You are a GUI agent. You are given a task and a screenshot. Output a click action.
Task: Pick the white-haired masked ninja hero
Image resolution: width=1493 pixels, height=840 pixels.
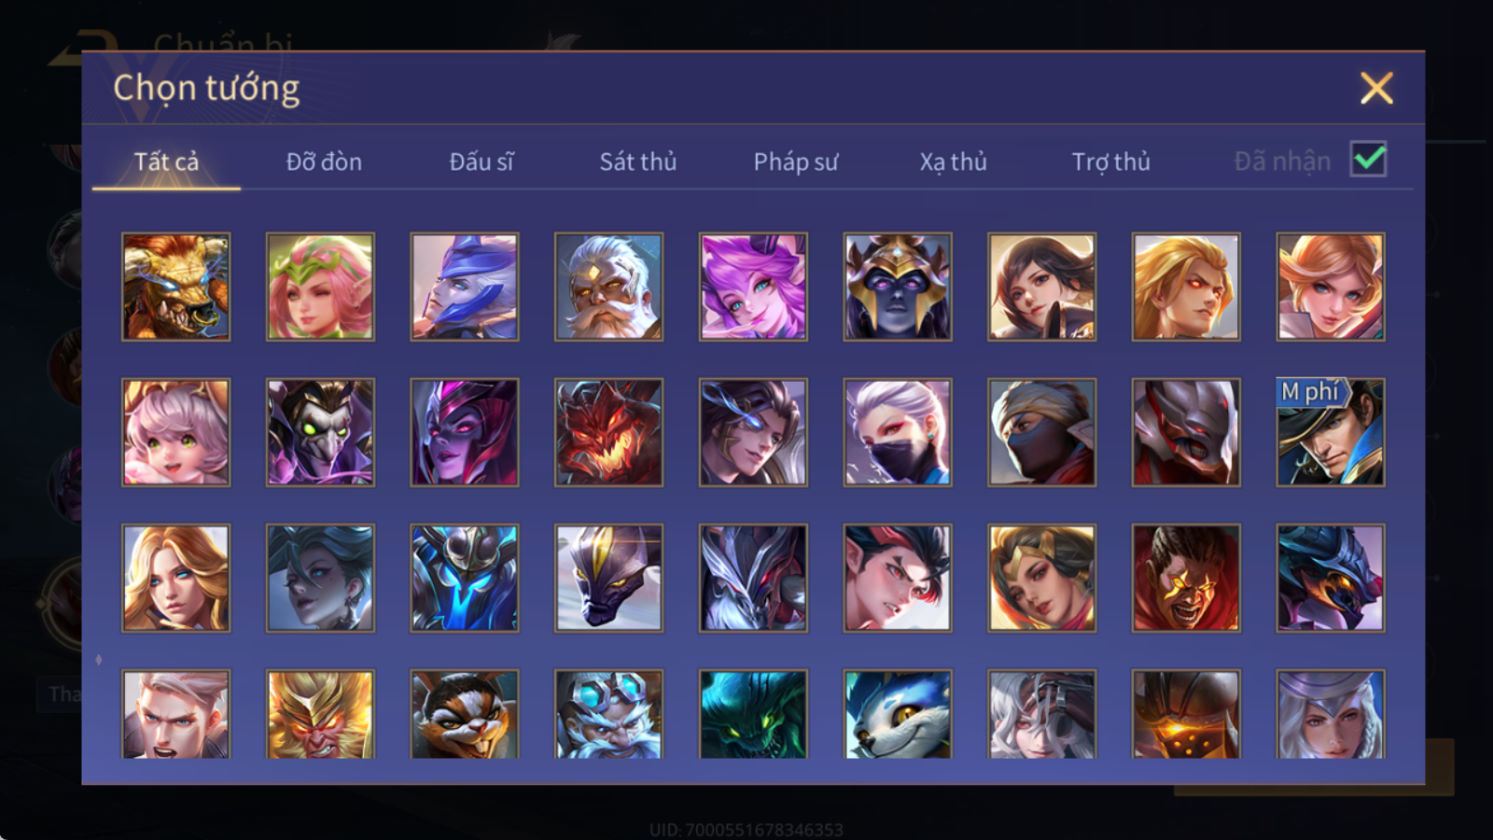(x=898, y=432)
